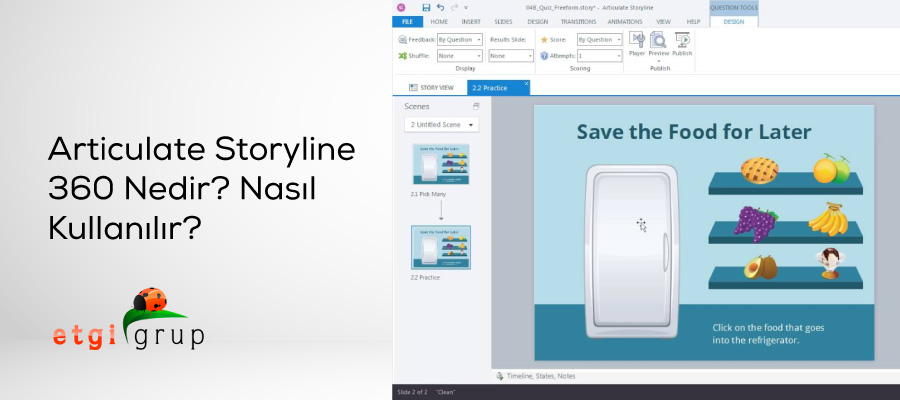Open the Player settings icon
The height and width of the screenshot is (400, 900).
point(637,40)
